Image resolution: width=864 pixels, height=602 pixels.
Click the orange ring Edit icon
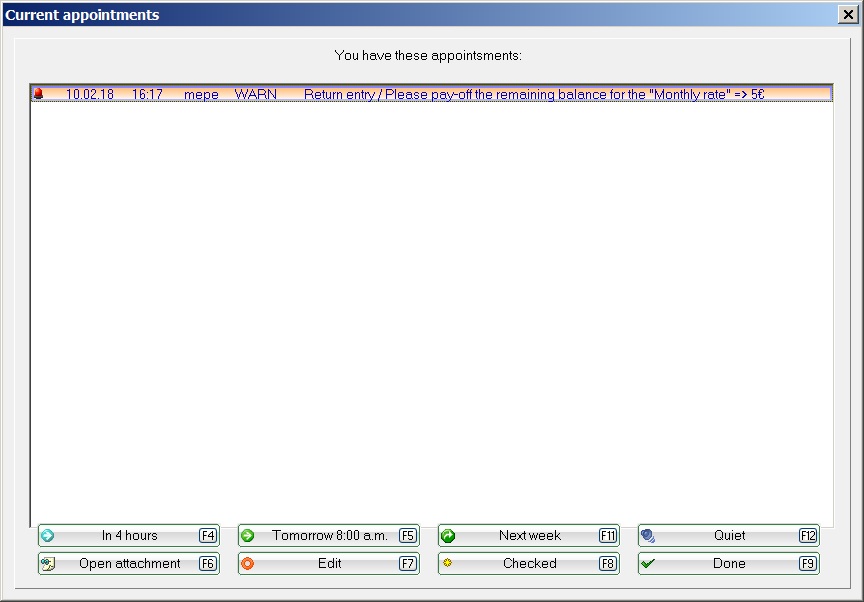(248, 564)
